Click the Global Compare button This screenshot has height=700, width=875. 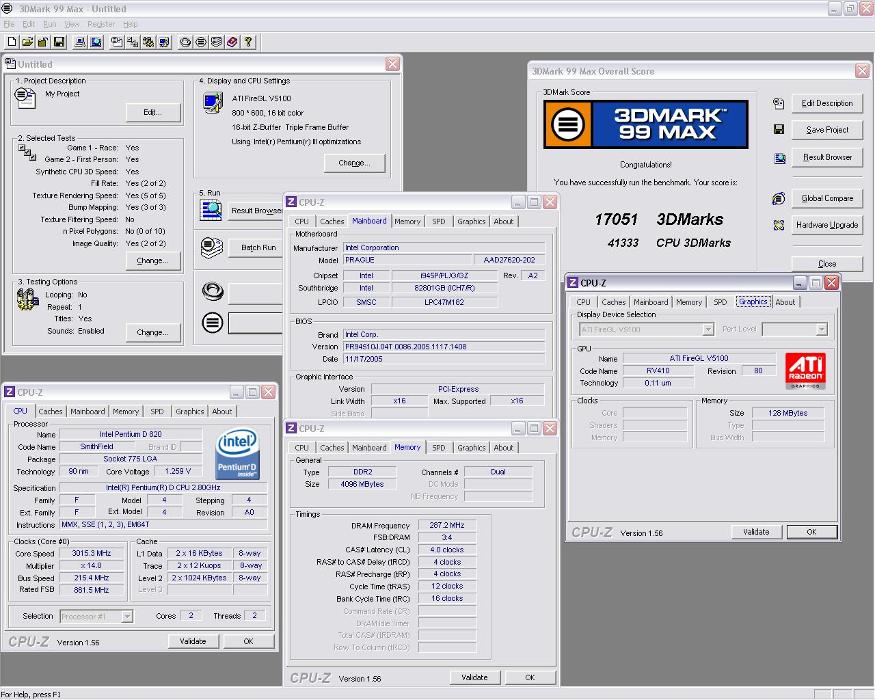coord(826,198)
